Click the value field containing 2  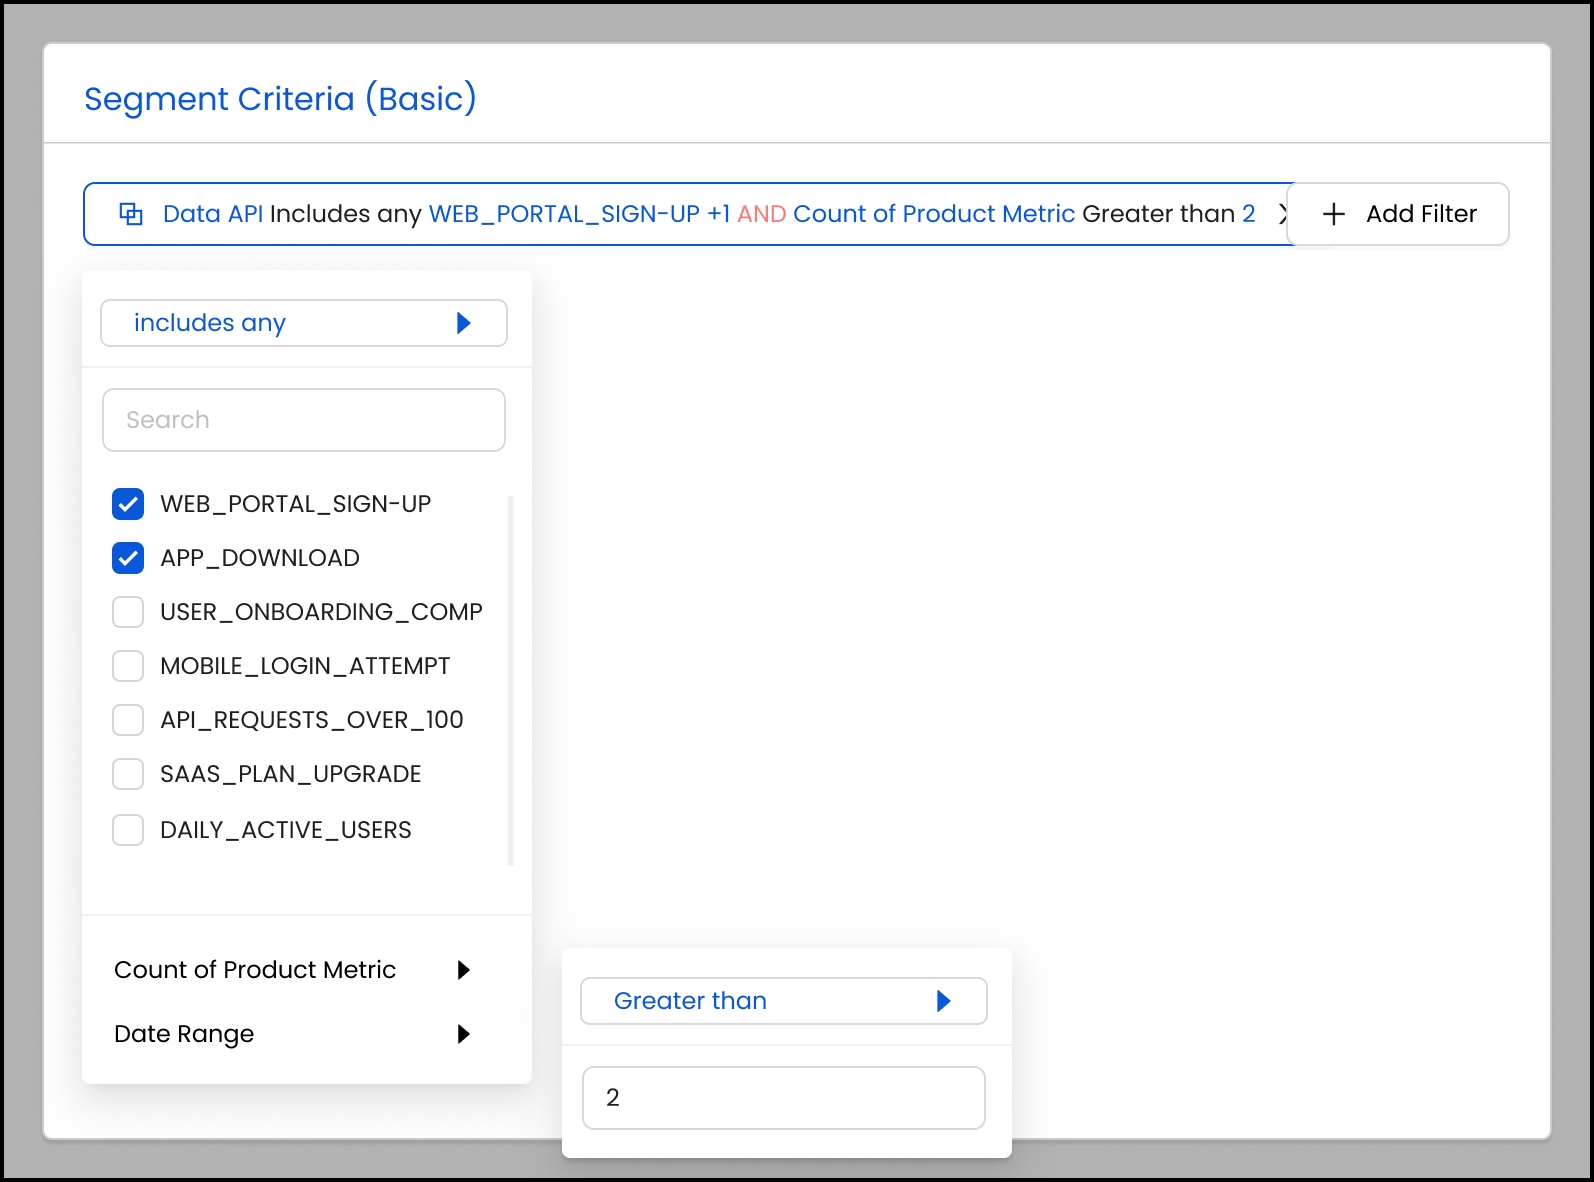point(784,1098)
